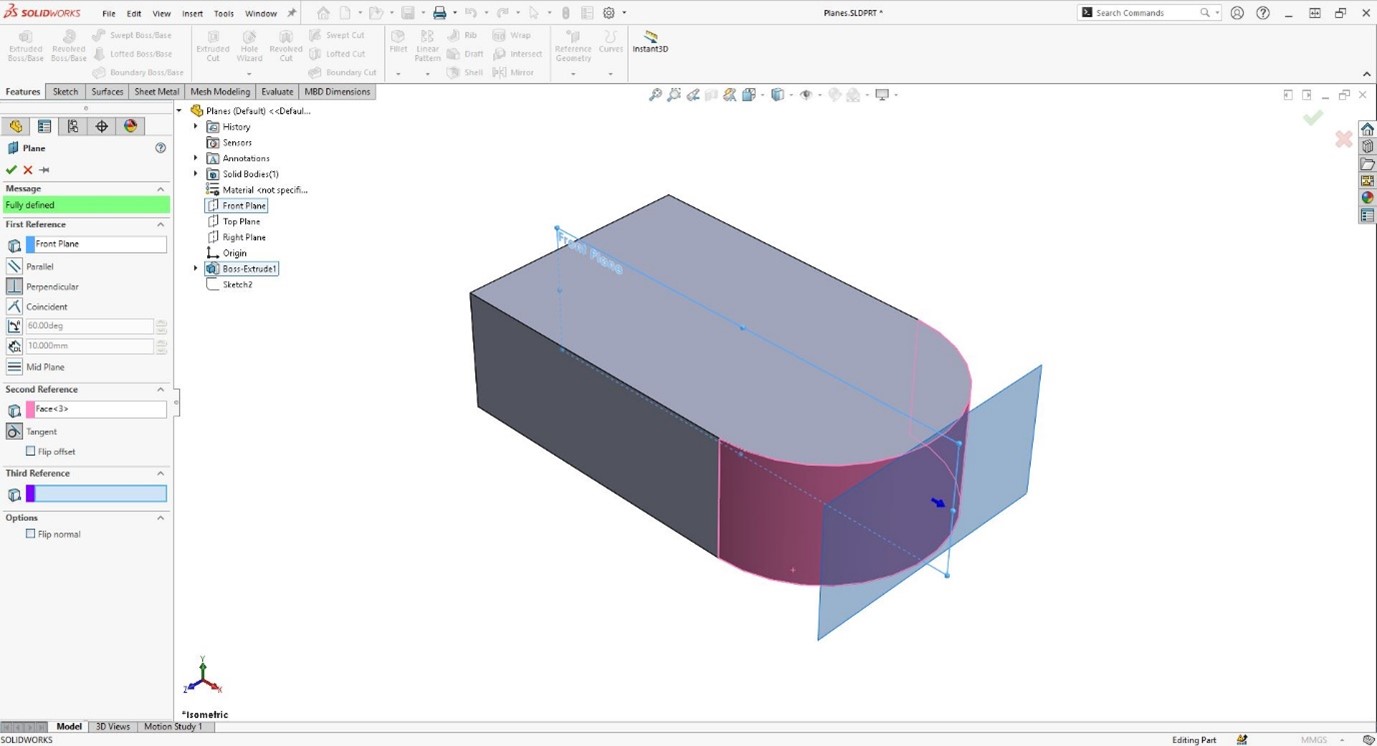Click the Tangent constraint icon
The image size is (1377, 746).
(x=14, y=432)
